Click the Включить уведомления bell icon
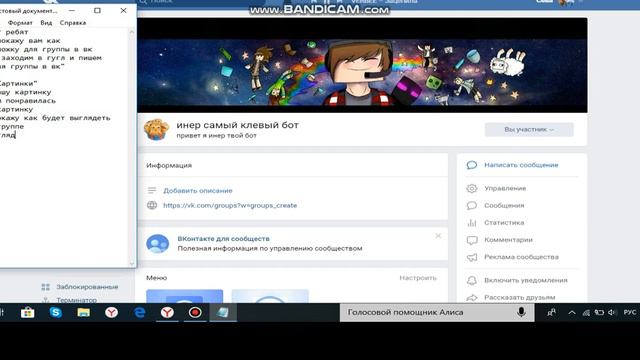Image resolution: width=640 pixels, height=360 pixels. coord(471,280)
